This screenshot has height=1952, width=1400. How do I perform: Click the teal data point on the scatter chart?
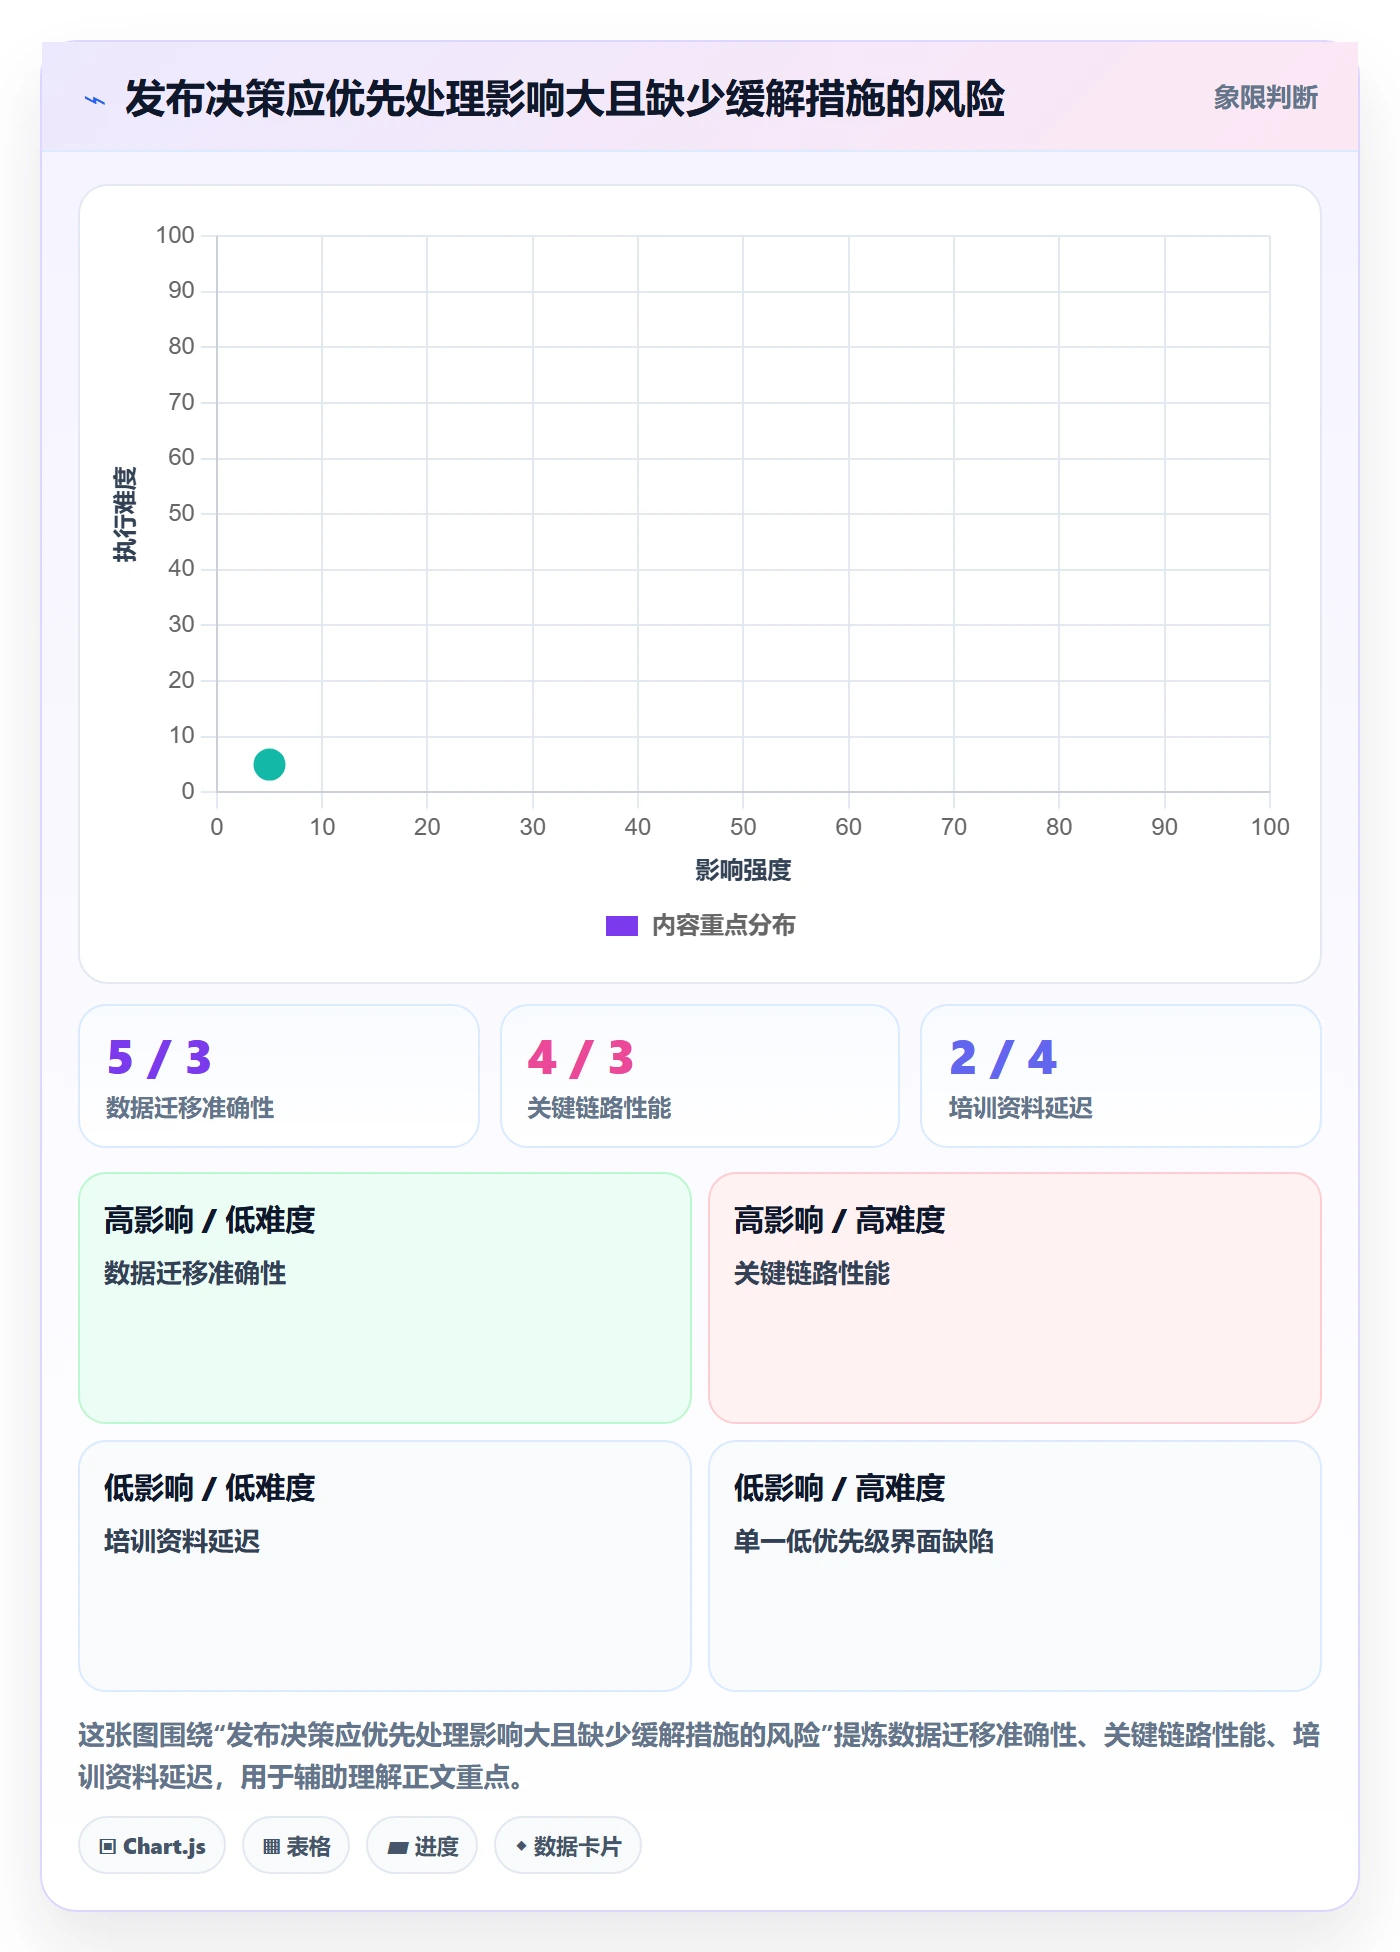tap(269, 764)
